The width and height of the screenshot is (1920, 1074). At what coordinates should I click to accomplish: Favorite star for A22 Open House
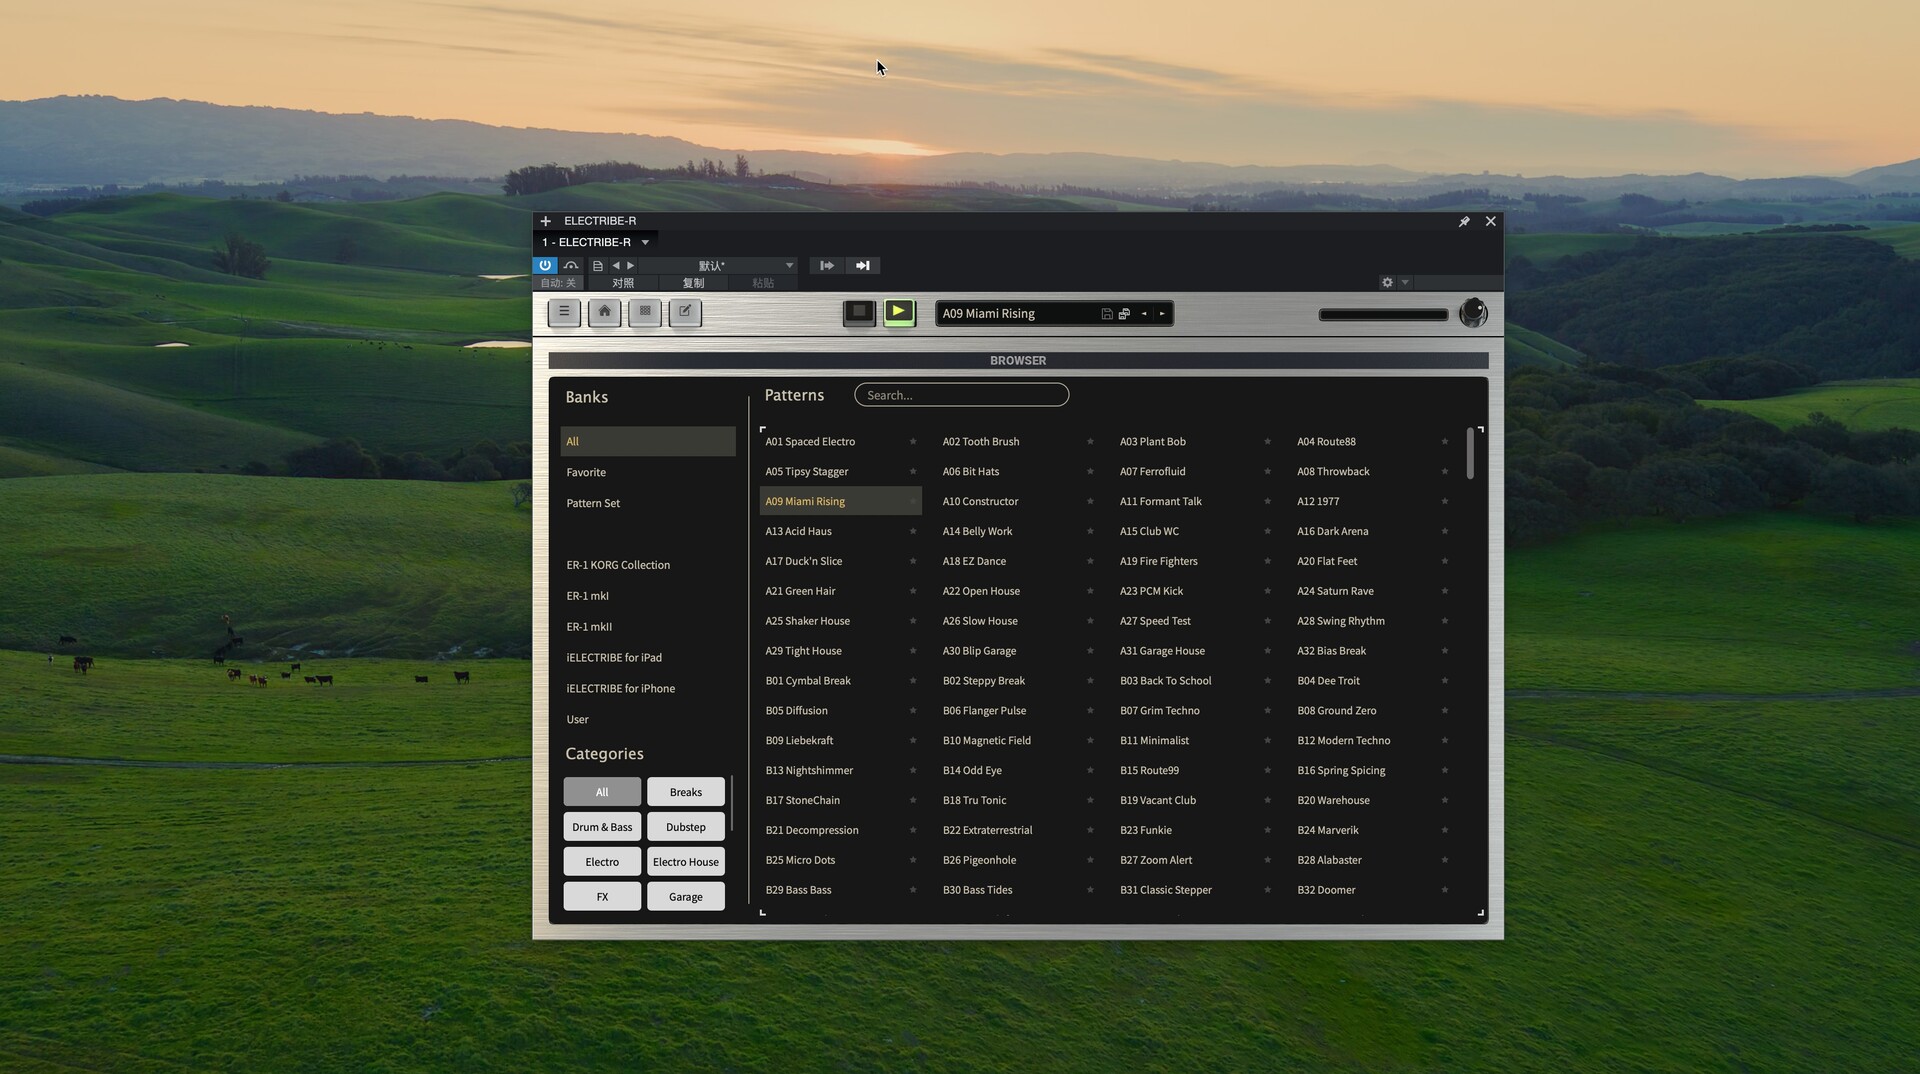(x=1090, y=591)
